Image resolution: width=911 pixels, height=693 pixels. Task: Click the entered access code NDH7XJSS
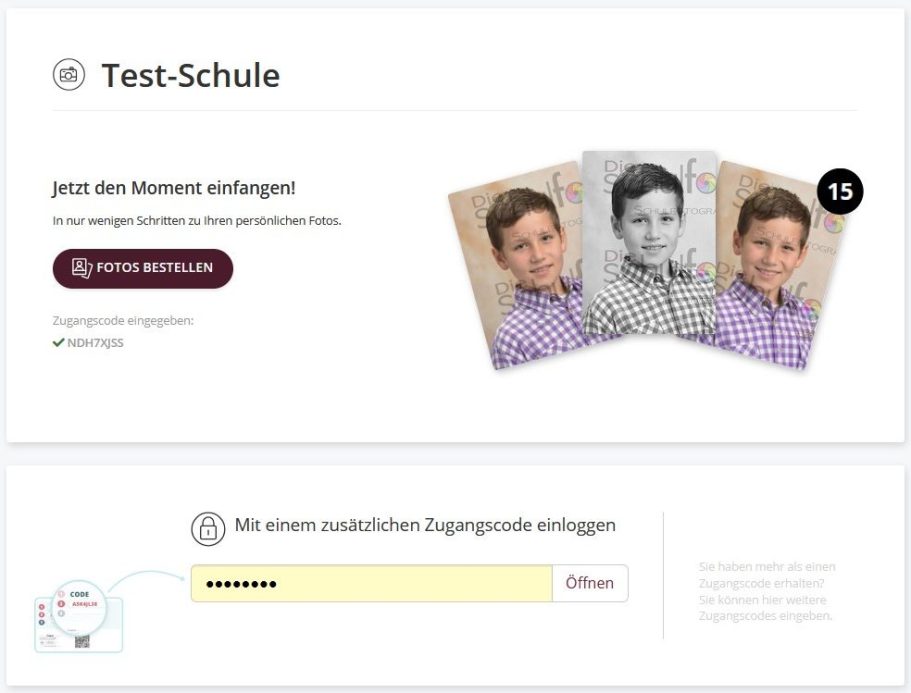(x=95, y=343)
